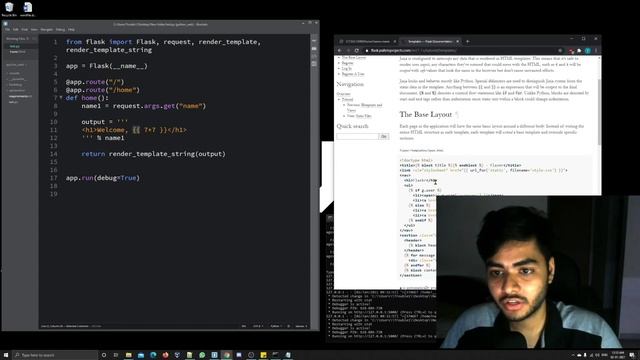
Task: Open The Base Layout link in docs sidebar
Action: click(354, 58)
